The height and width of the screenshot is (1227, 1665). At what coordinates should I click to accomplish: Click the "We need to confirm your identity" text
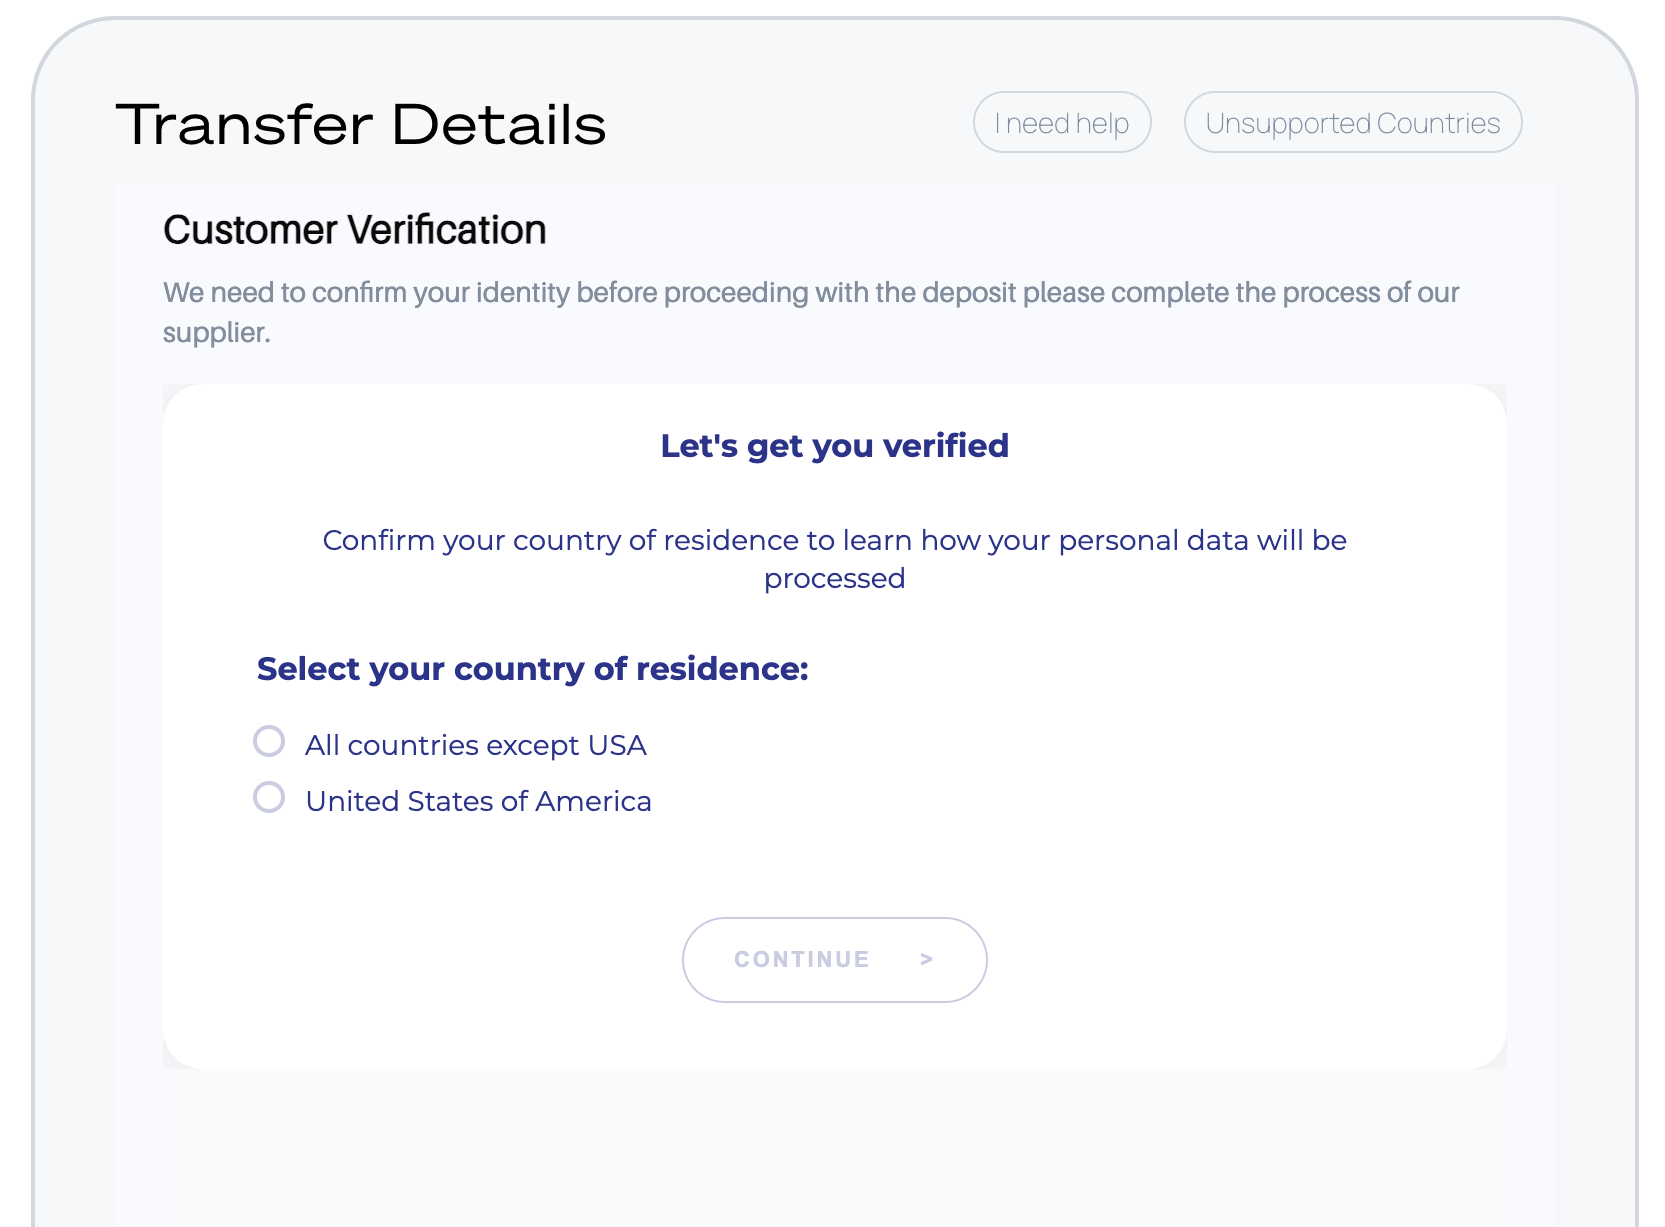(810, 293)
